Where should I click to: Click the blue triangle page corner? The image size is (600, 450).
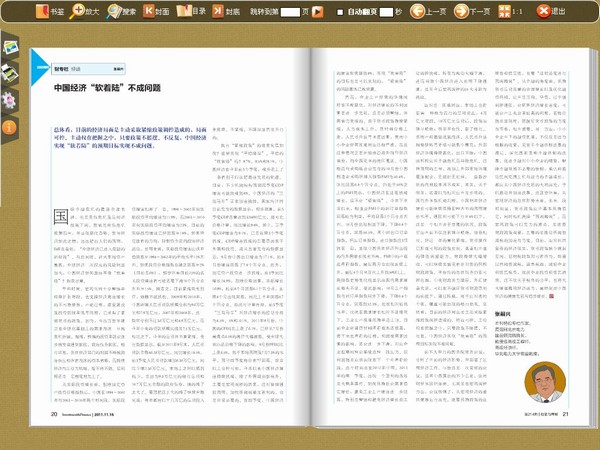[x=39, y=68]
